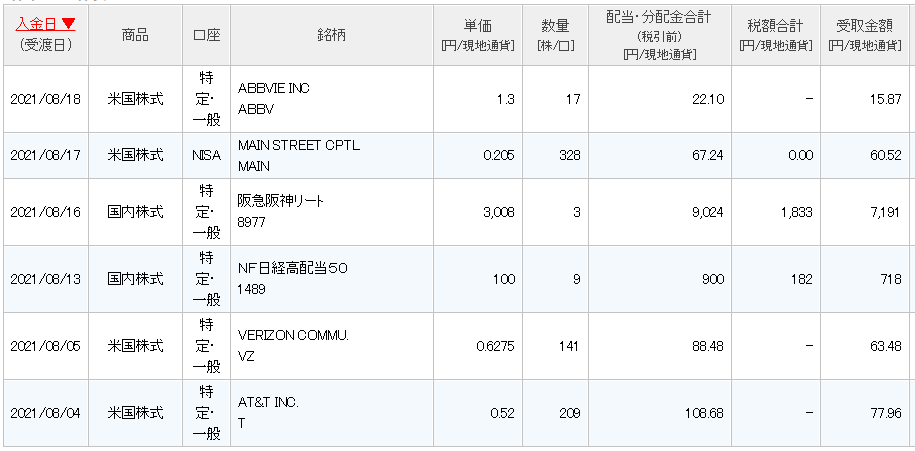Select the 口座 column header
This screenshot has height=451, width=915.
tap(207, 35)
